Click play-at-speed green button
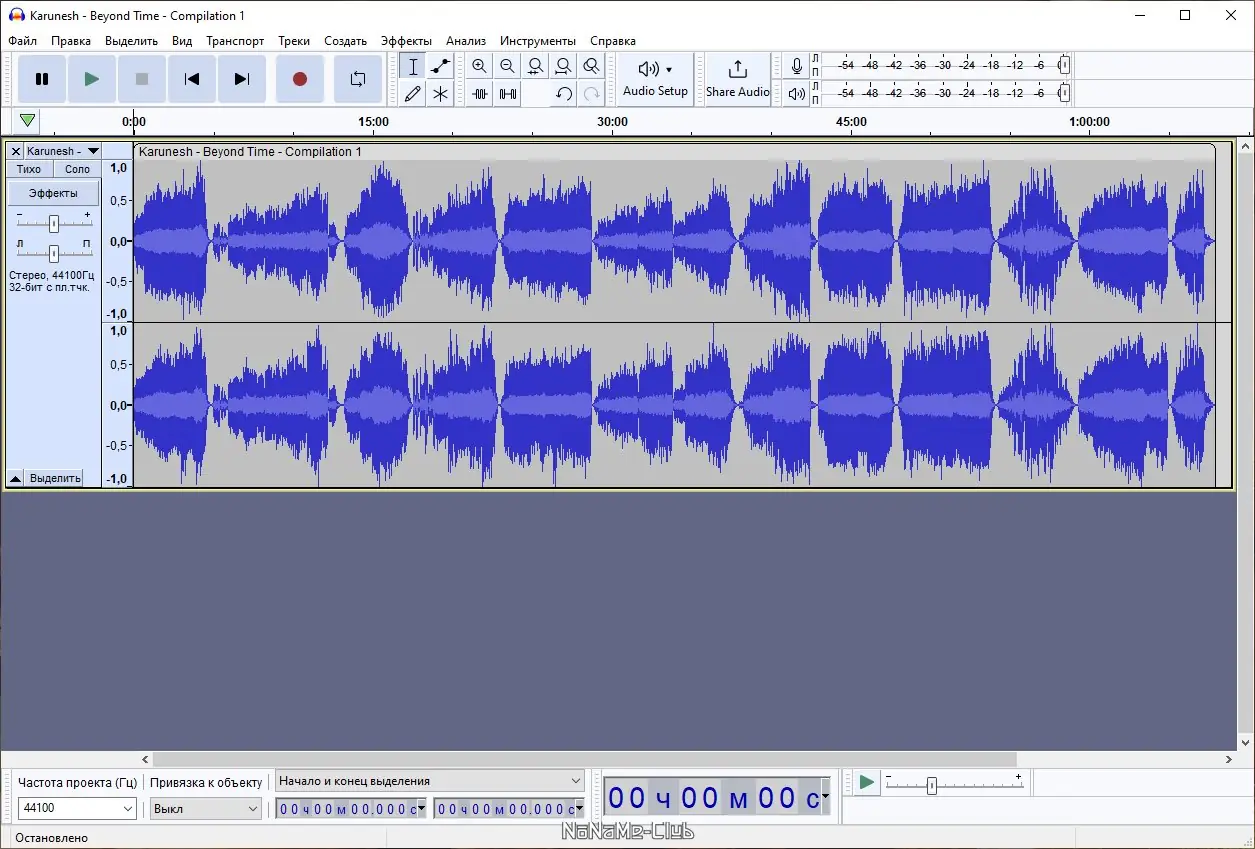The image size is (1255, 849). pyautogui.click(x=867, y=782)
